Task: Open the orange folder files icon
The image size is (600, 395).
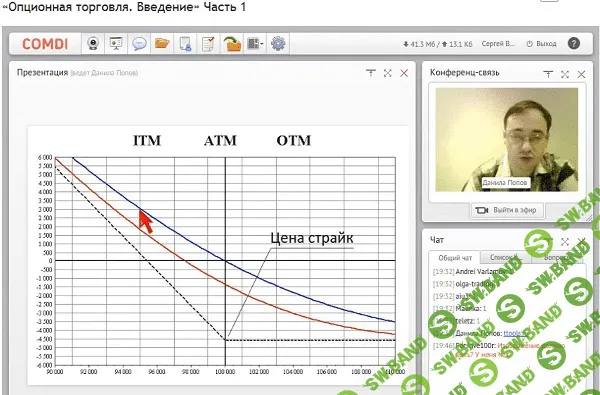Action: [x=162, y=43]
